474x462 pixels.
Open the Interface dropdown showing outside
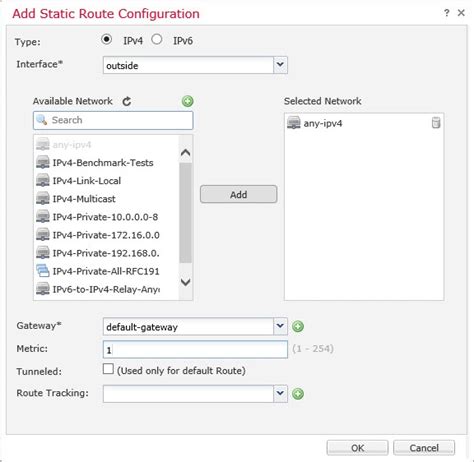[x=195, y=65]
